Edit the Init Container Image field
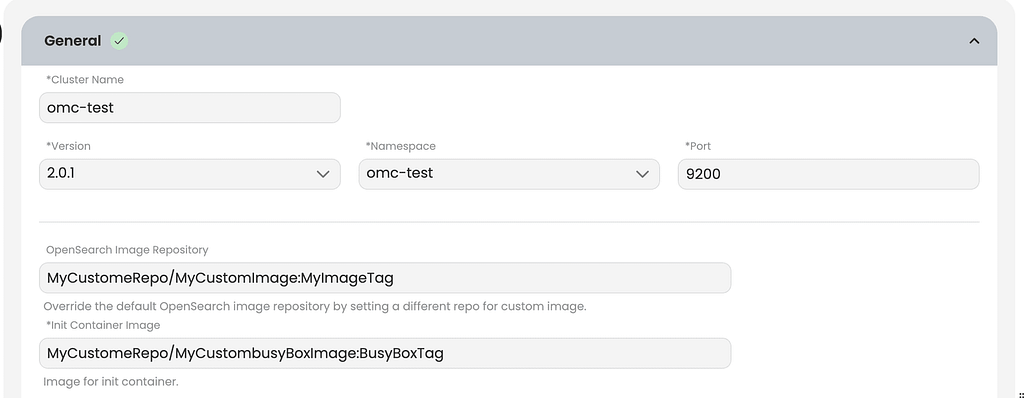The image size is (1024, 398). [x=385, y=353]
